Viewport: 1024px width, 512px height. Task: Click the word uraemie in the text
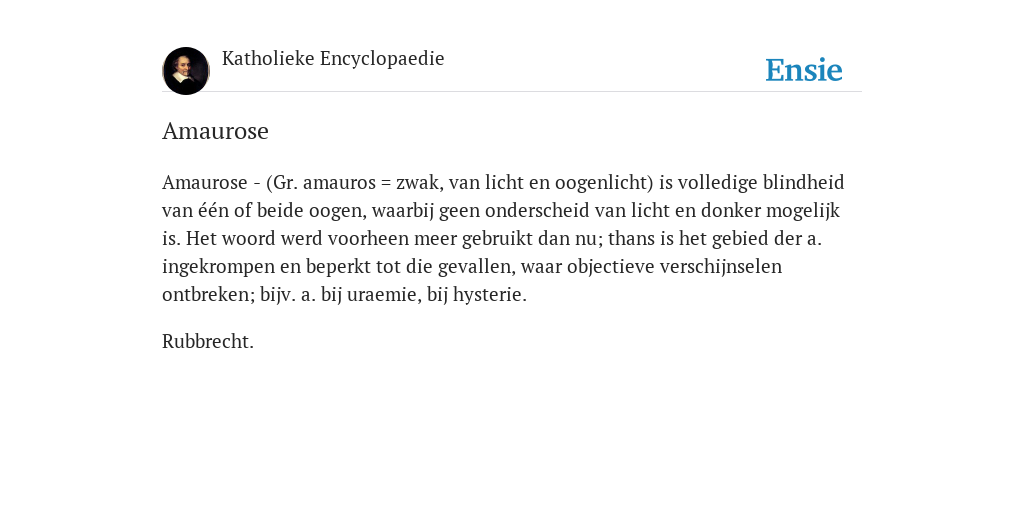coord(384,295)
